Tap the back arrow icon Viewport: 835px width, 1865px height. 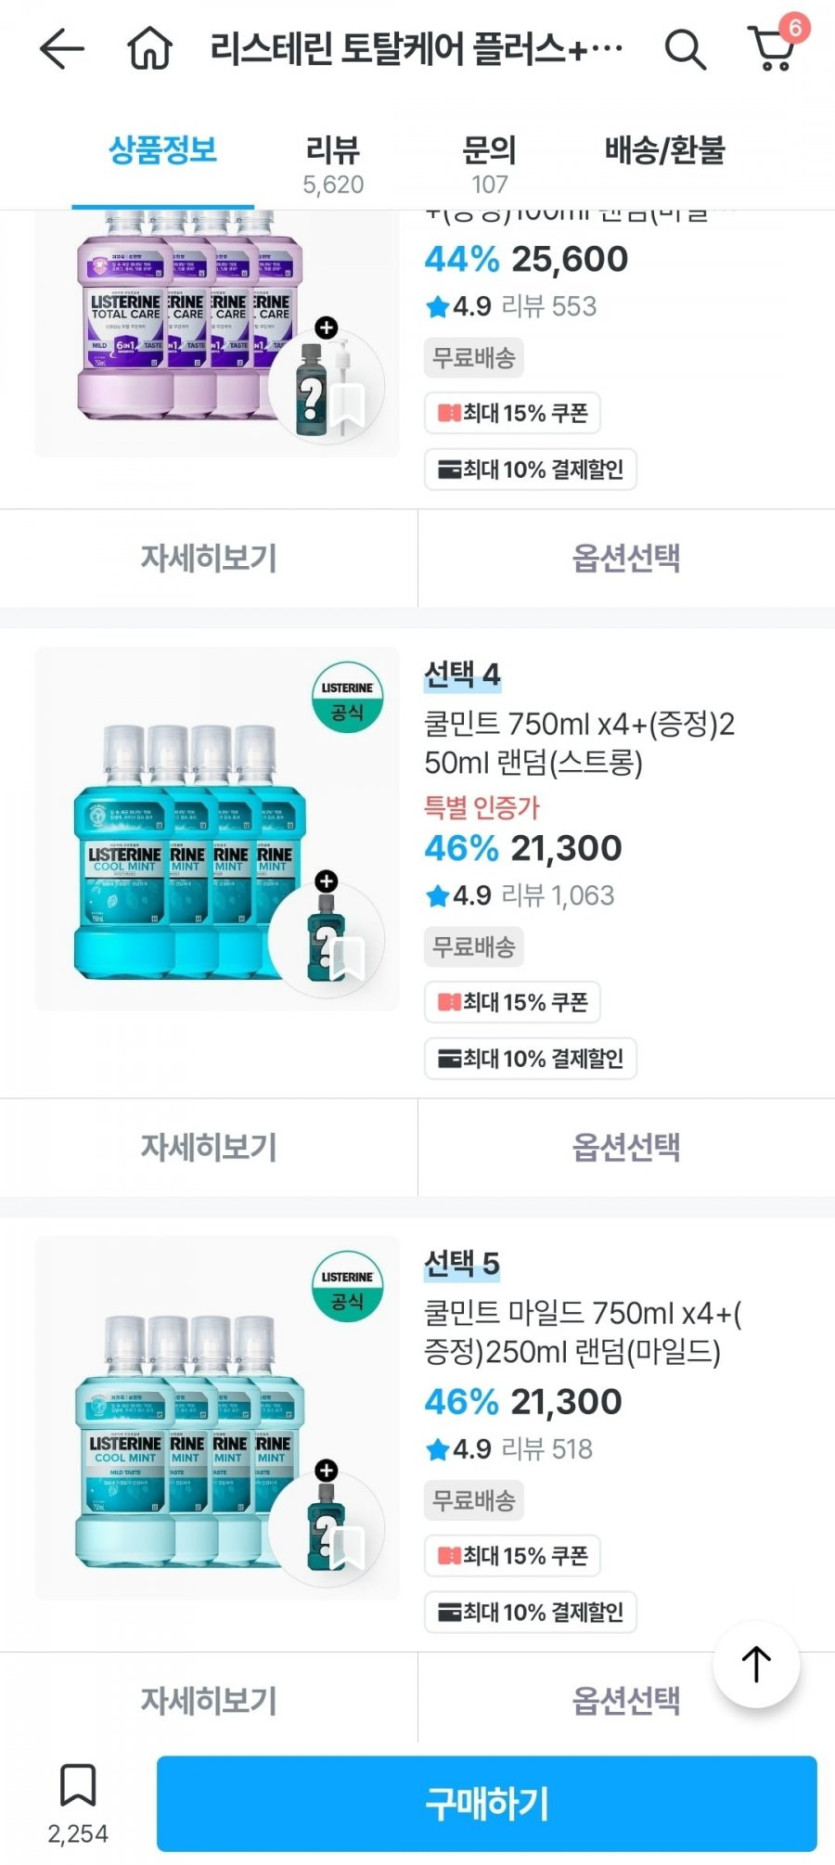coord(61,49)
